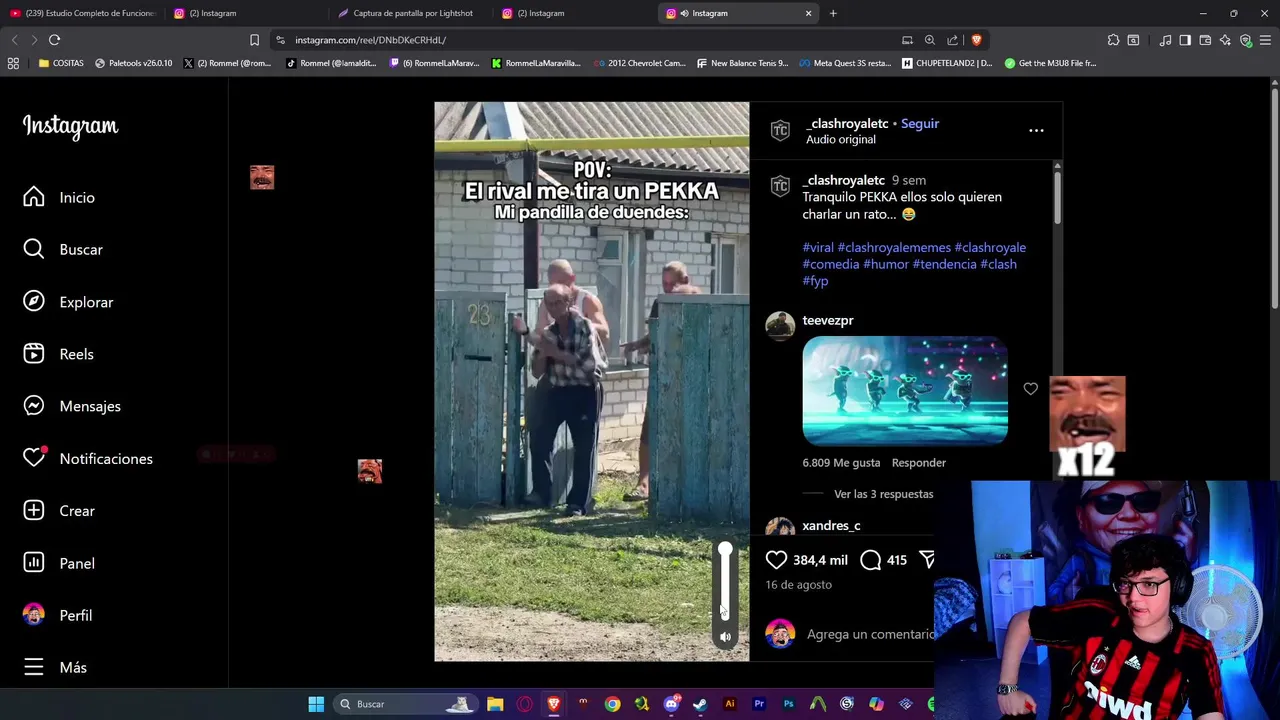Click Responder under teevezpr's comment
The image size is (1280, 720).
(x=919, y=463)
